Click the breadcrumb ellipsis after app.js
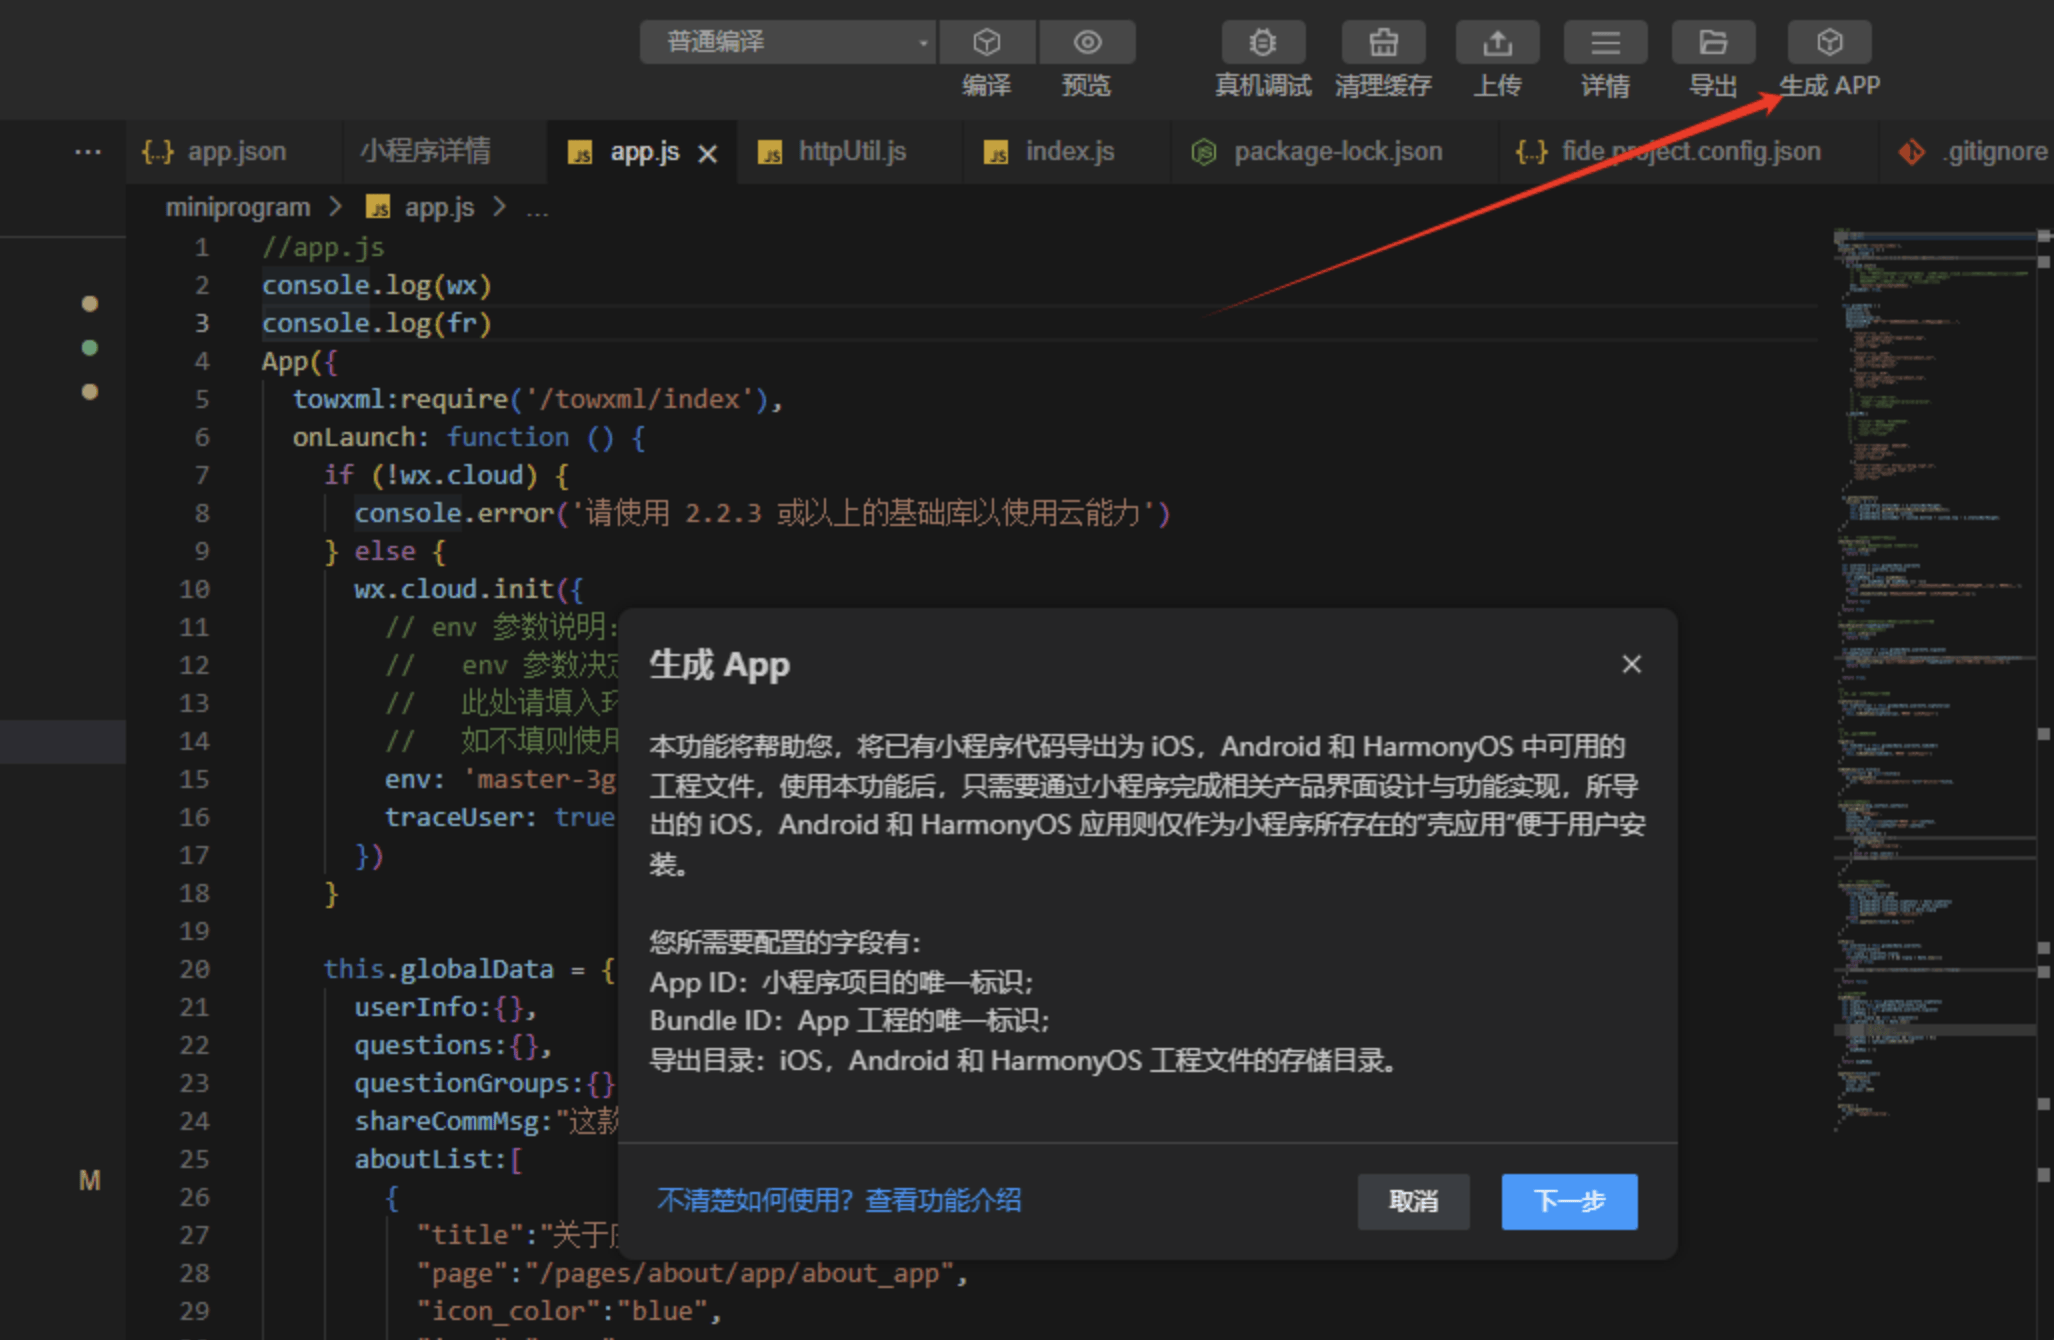This screenshot has width=2054, height=1340. pyautogui.click(x=537, y=210)
